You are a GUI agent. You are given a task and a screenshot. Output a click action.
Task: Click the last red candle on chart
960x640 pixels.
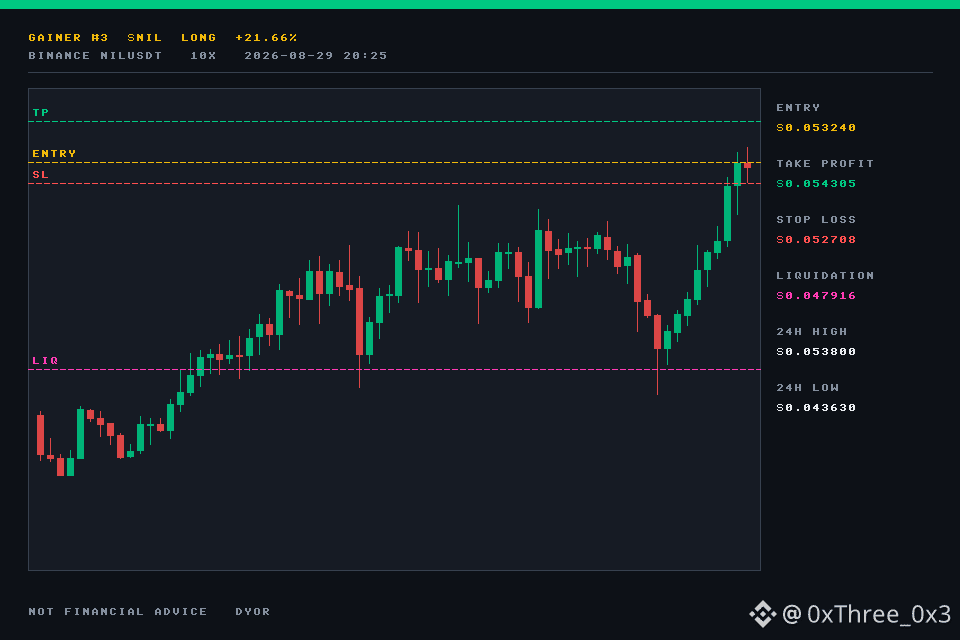[x=747, y=165]
